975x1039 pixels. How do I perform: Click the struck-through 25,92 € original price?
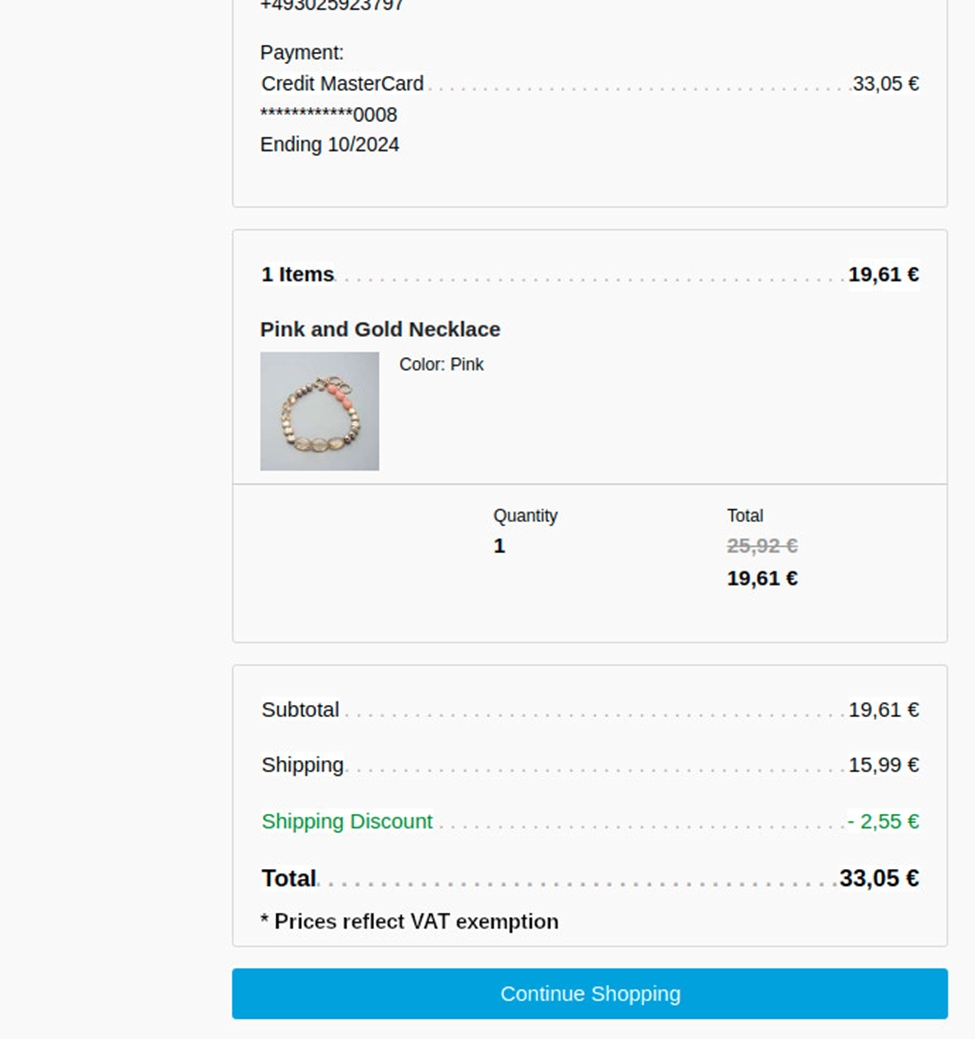(x=761, y=546)
